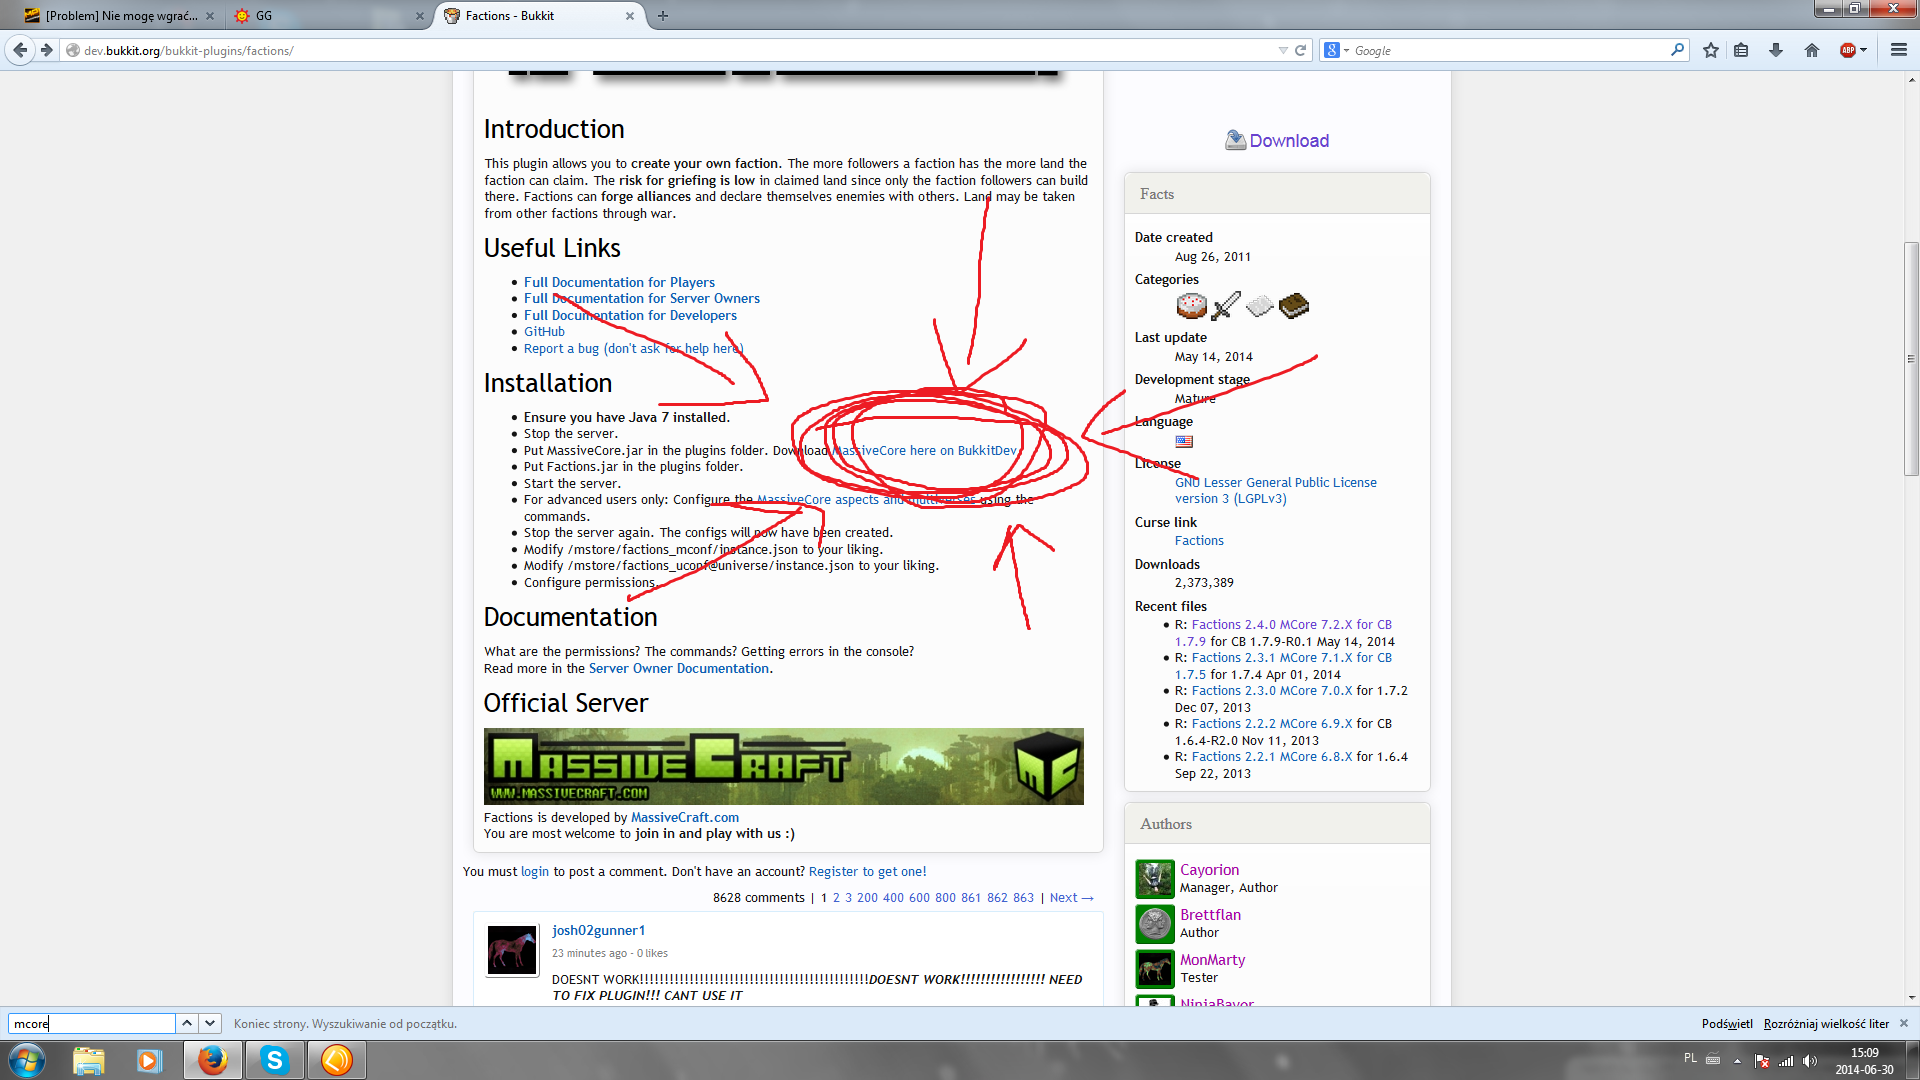The image size is (1920, 1080).
Task: Open the URL bar history dropdown arrow
Action: point(1283,50)
